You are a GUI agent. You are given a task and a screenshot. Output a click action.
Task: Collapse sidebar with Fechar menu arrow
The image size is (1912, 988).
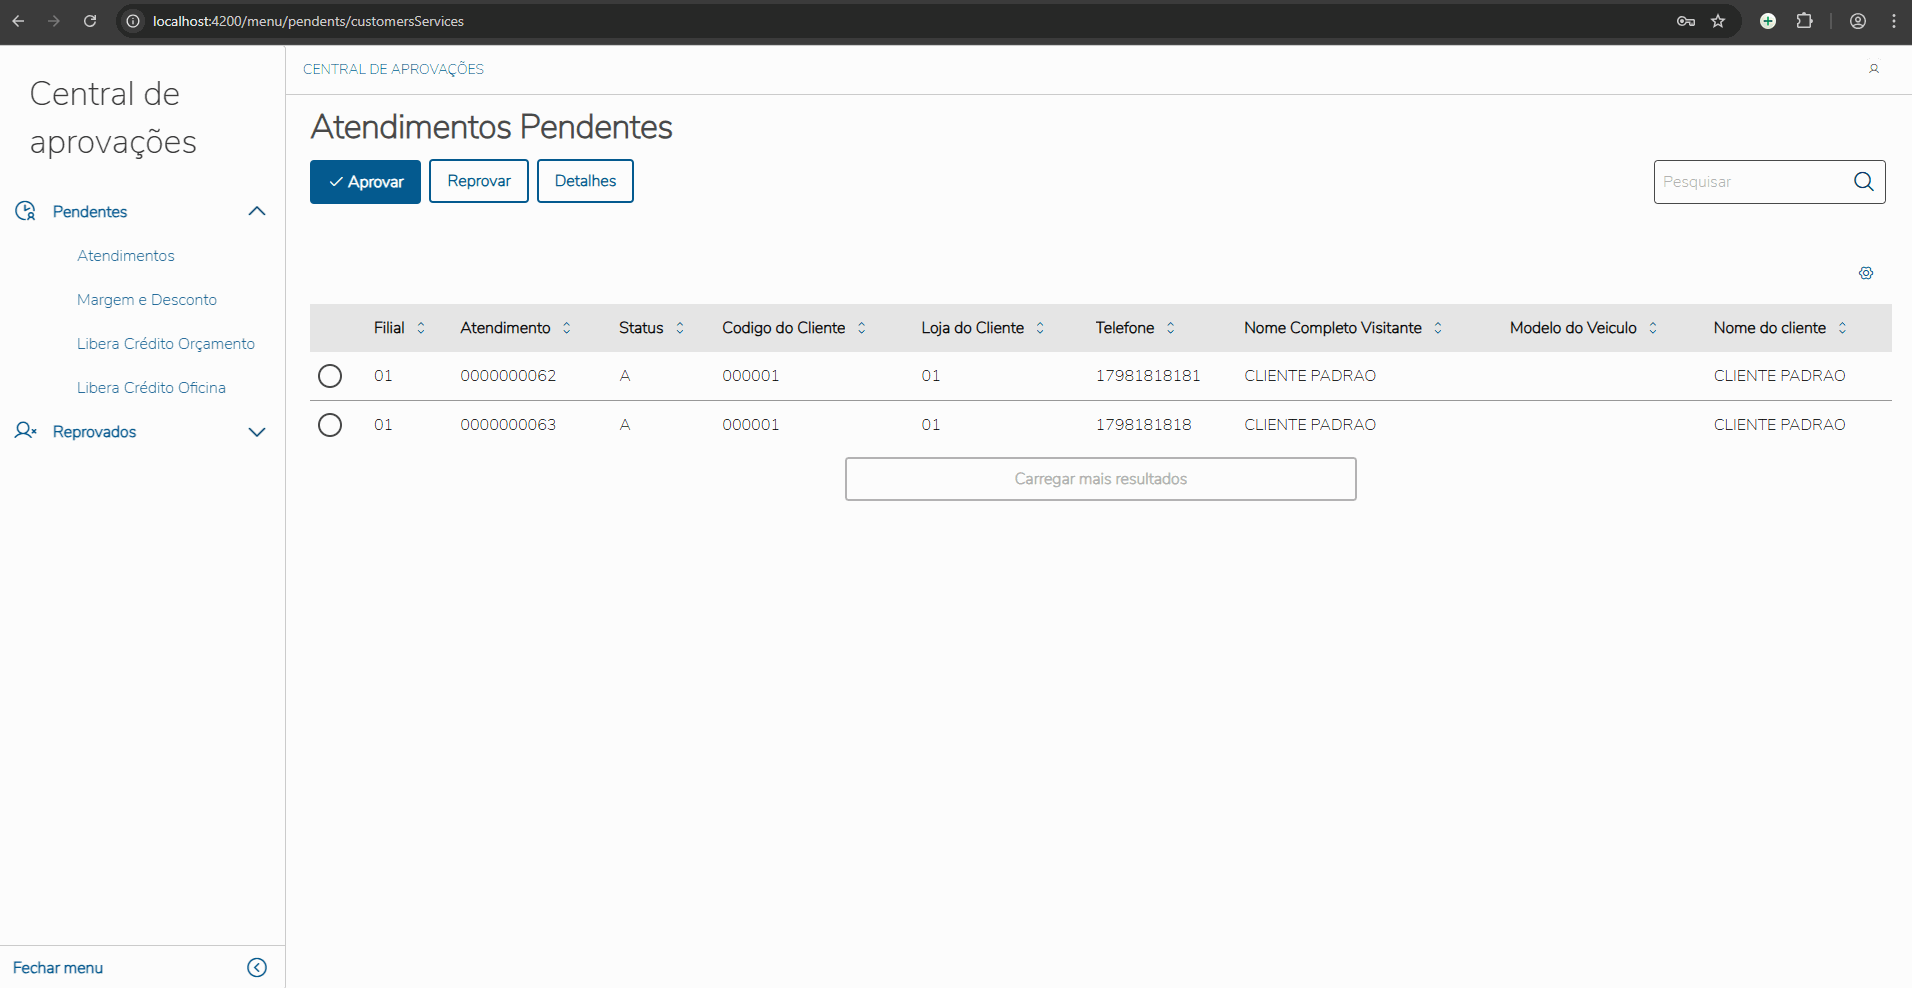(x=257, y=967)
